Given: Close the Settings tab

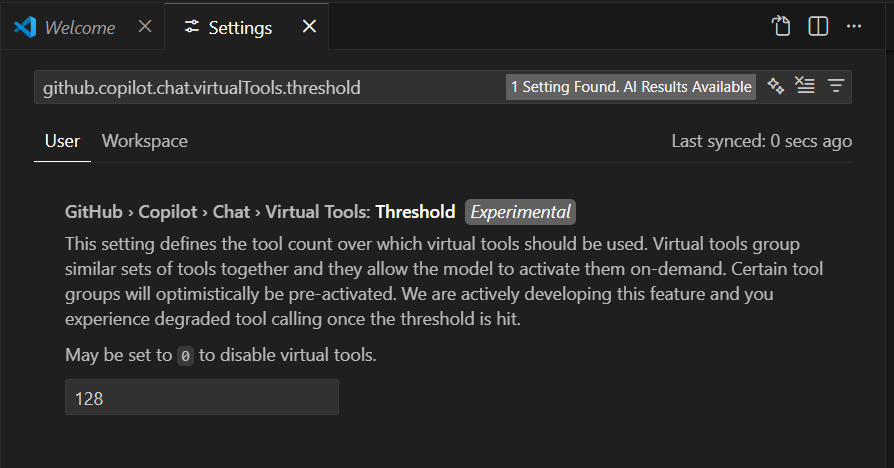Looking at the screenshot, I should (309, 27).
